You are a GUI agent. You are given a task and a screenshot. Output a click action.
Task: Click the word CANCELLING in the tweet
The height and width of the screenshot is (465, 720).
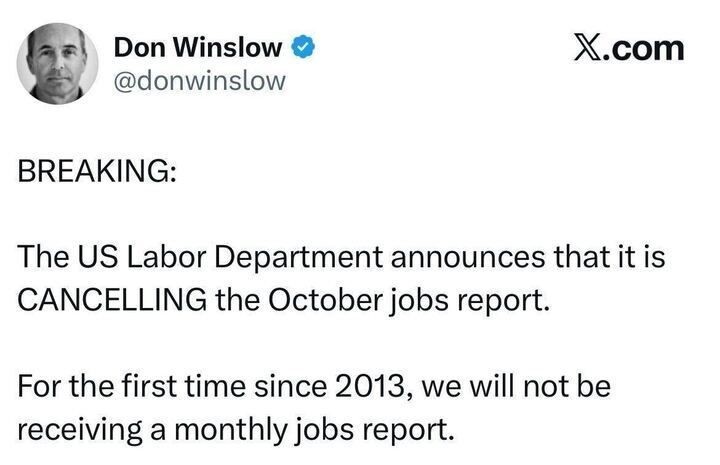click(112, 300)
